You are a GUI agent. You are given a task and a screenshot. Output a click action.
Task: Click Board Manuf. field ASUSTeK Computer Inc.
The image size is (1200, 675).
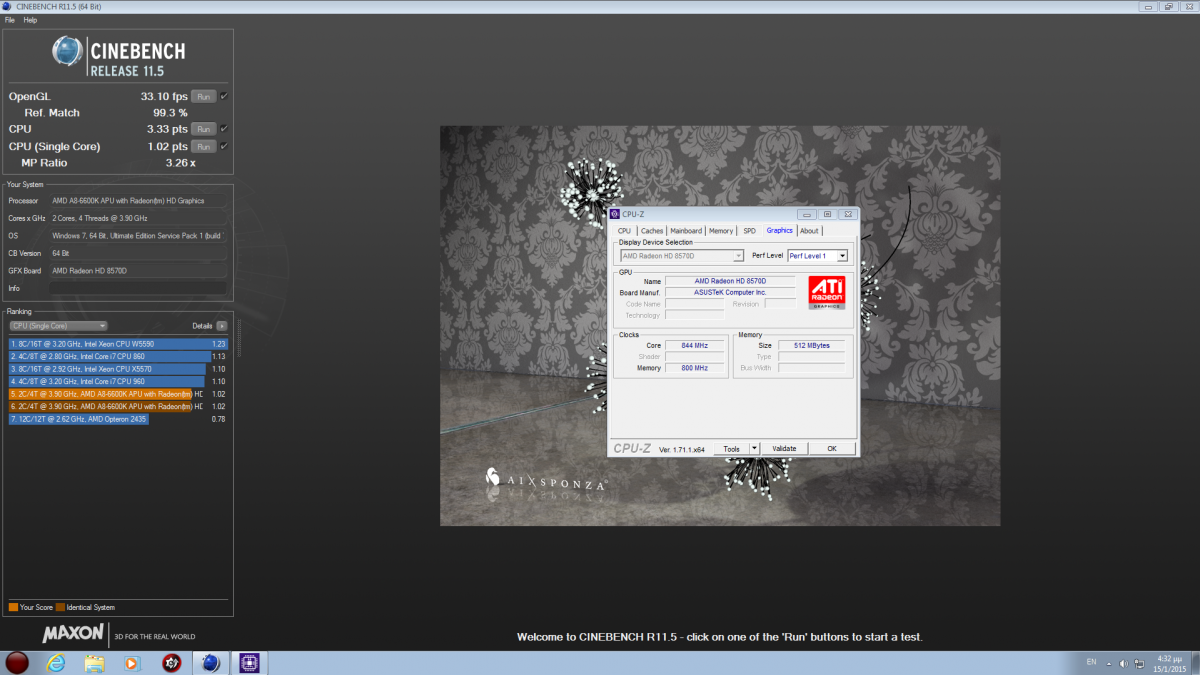[732, 292]
